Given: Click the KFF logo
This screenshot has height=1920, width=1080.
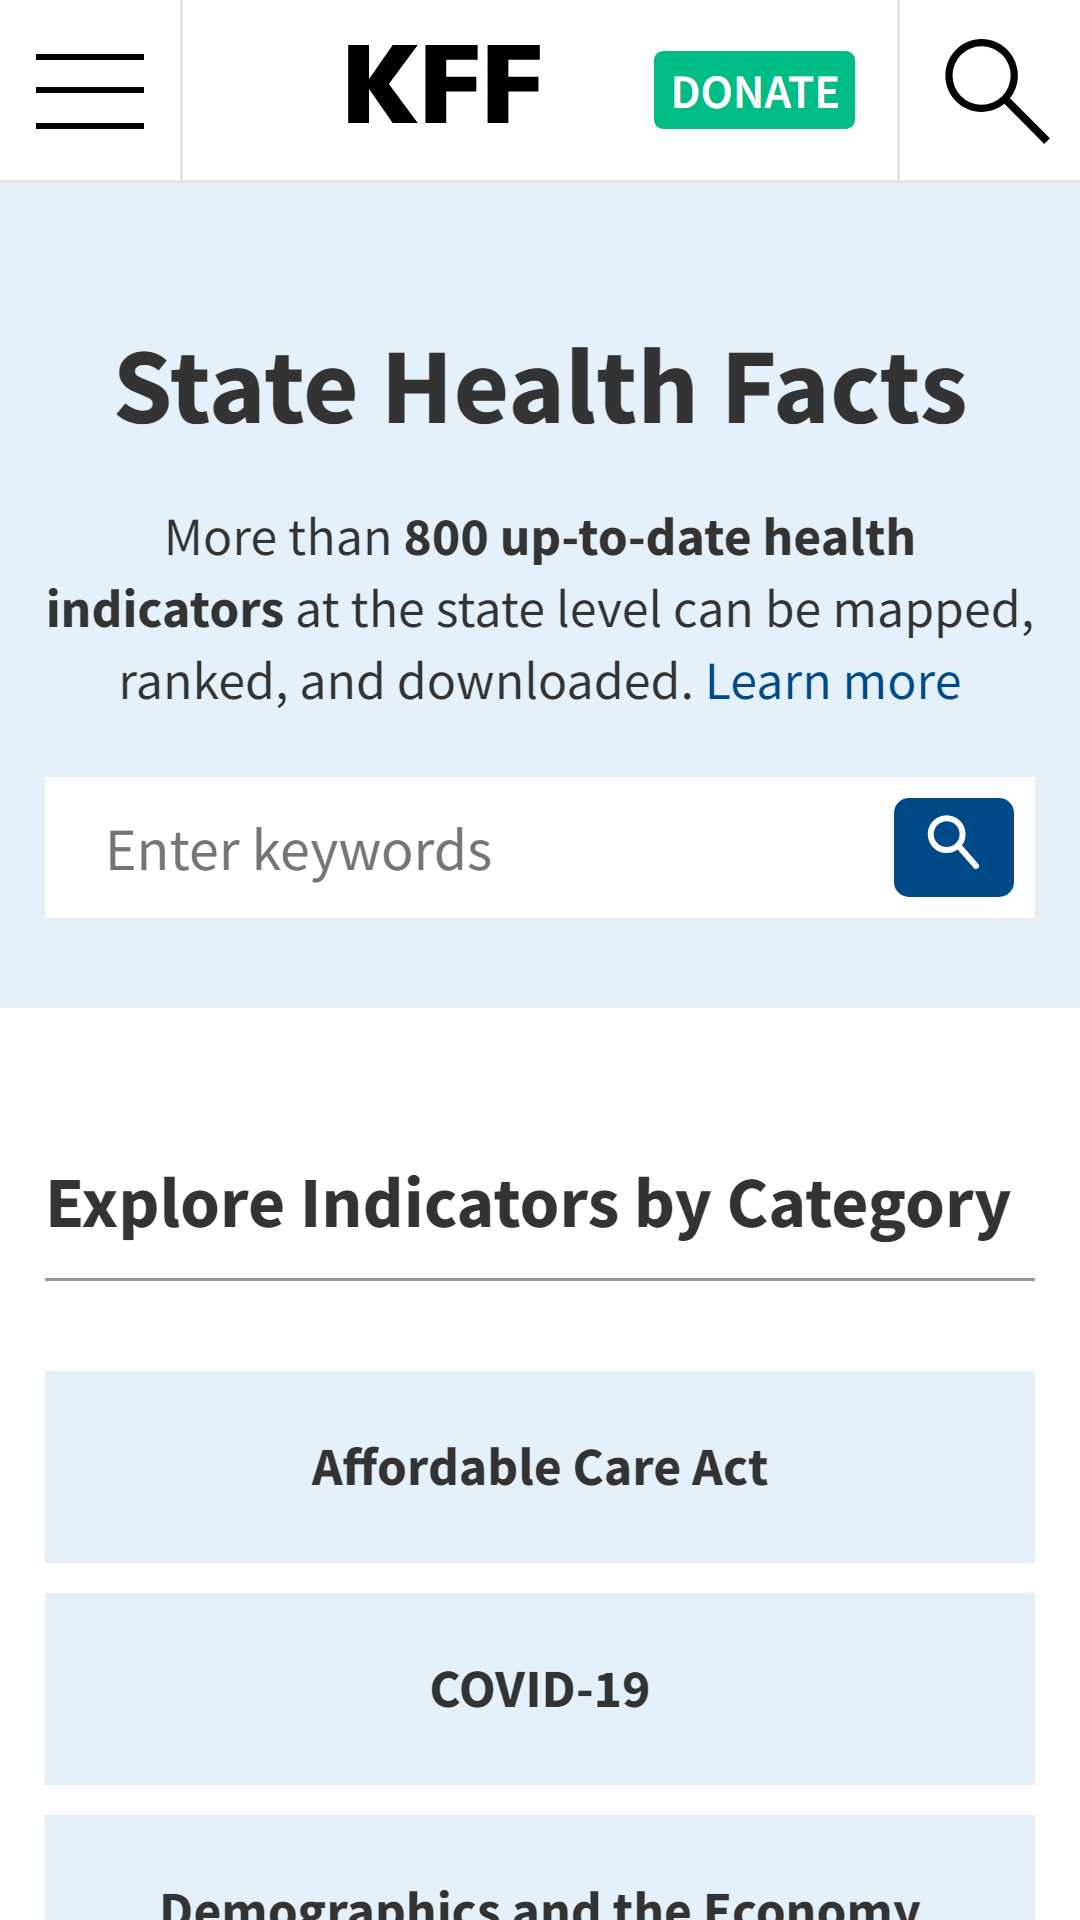Looking at the screenshot, I should click(x=443, y=86).
